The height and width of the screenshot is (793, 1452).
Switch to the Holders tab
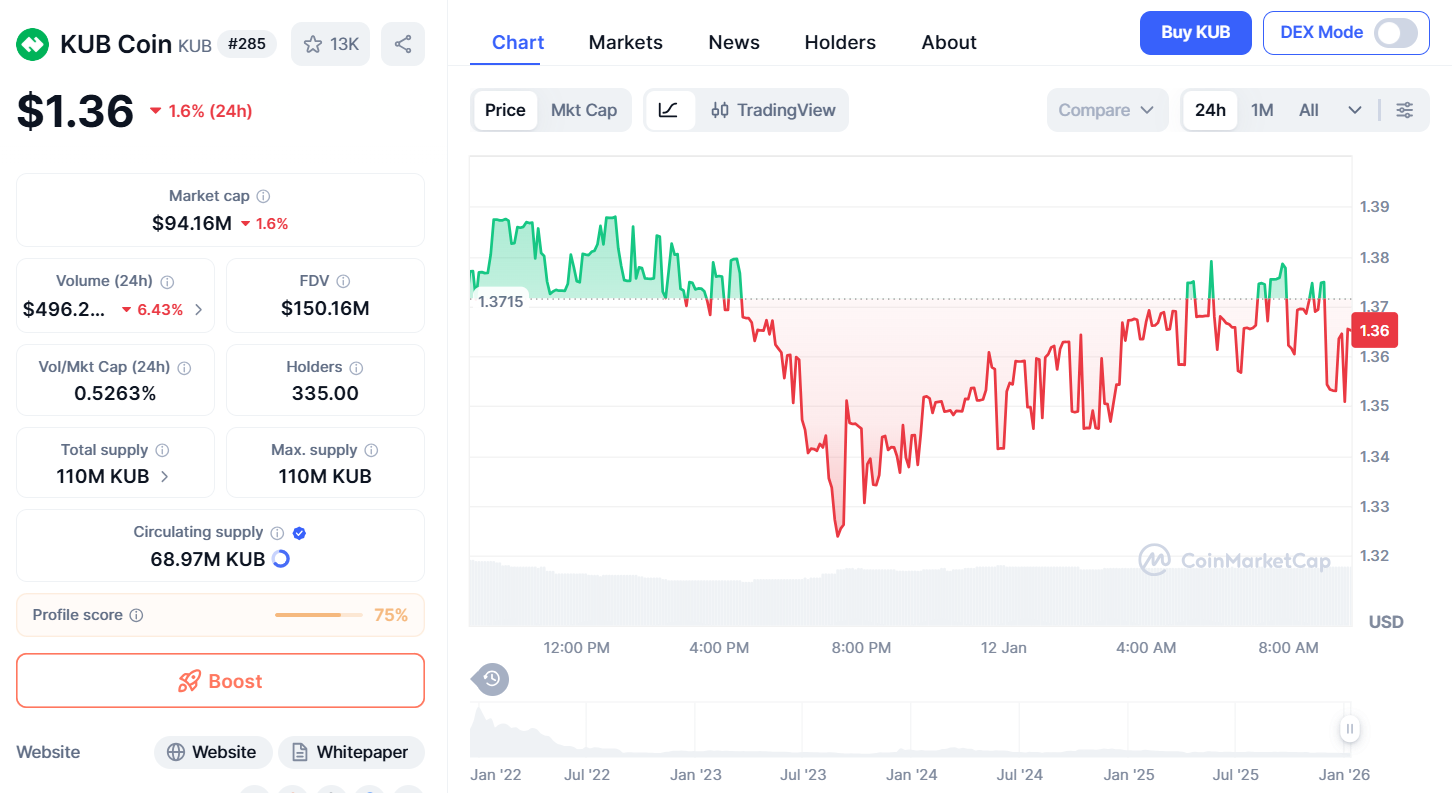pos(840,42)
